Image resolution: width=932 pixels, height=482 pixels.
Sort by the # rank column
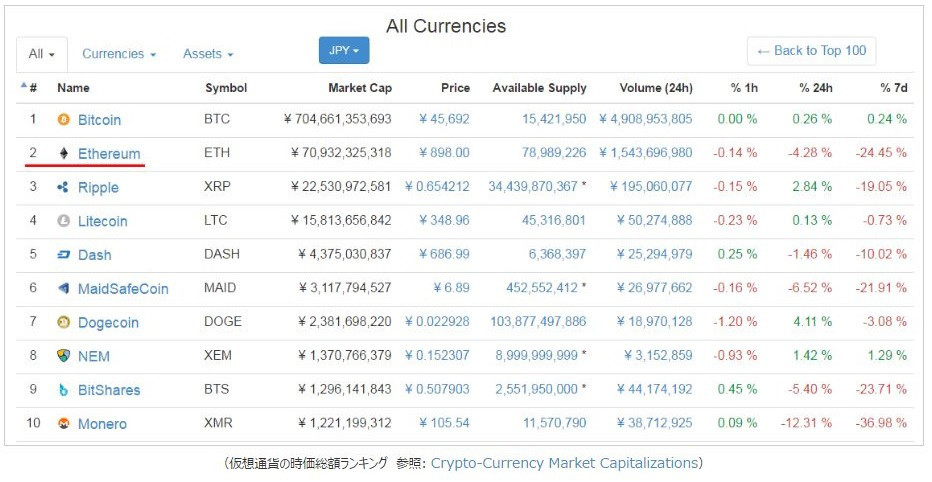(x=29, y=88)
